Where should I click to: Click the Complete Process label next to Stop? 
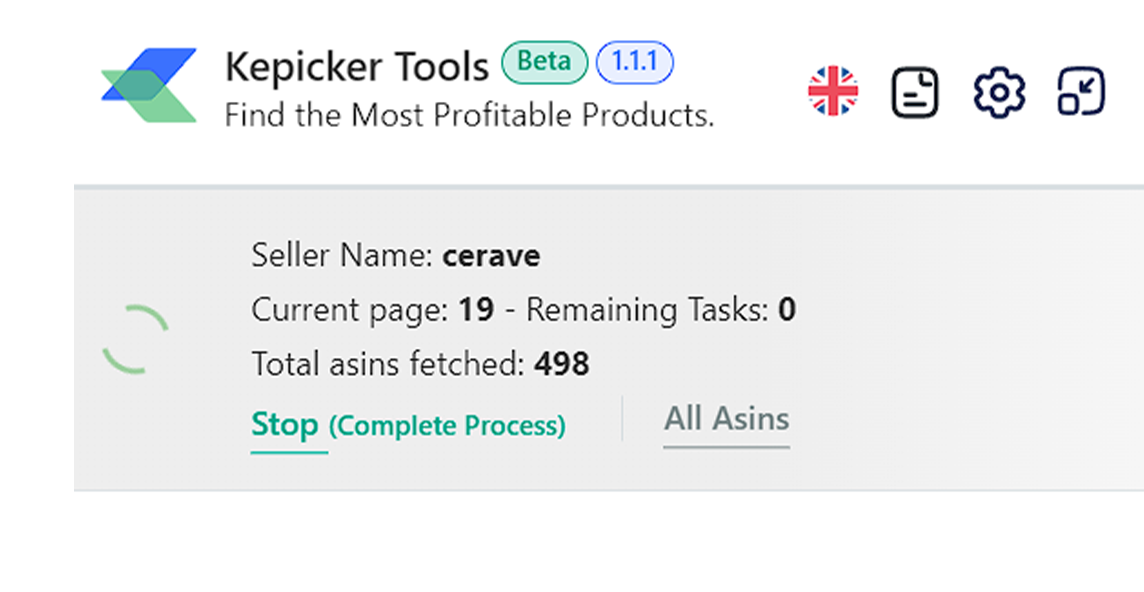(447, 425)
